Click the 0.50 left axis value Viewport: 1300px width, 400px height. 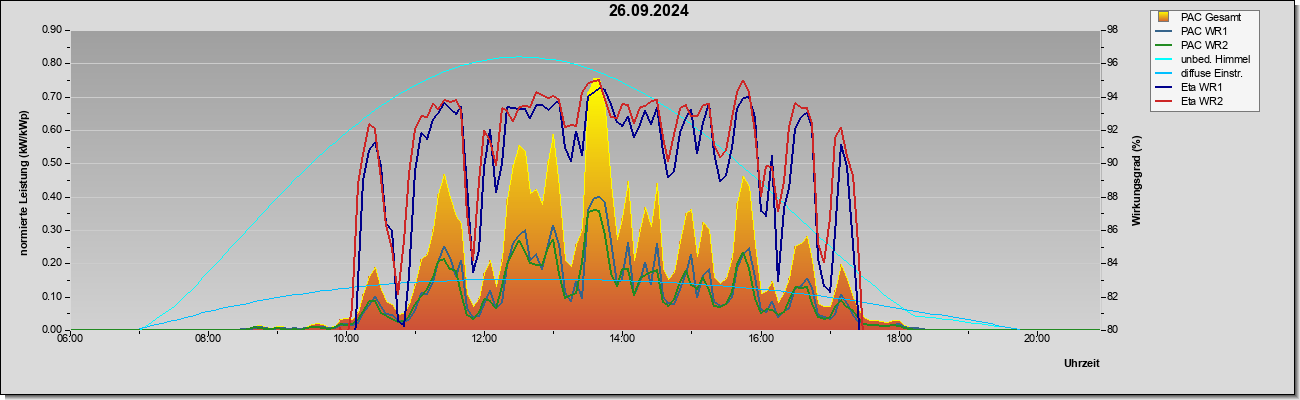pyautogui.click(x=52, y=163)
